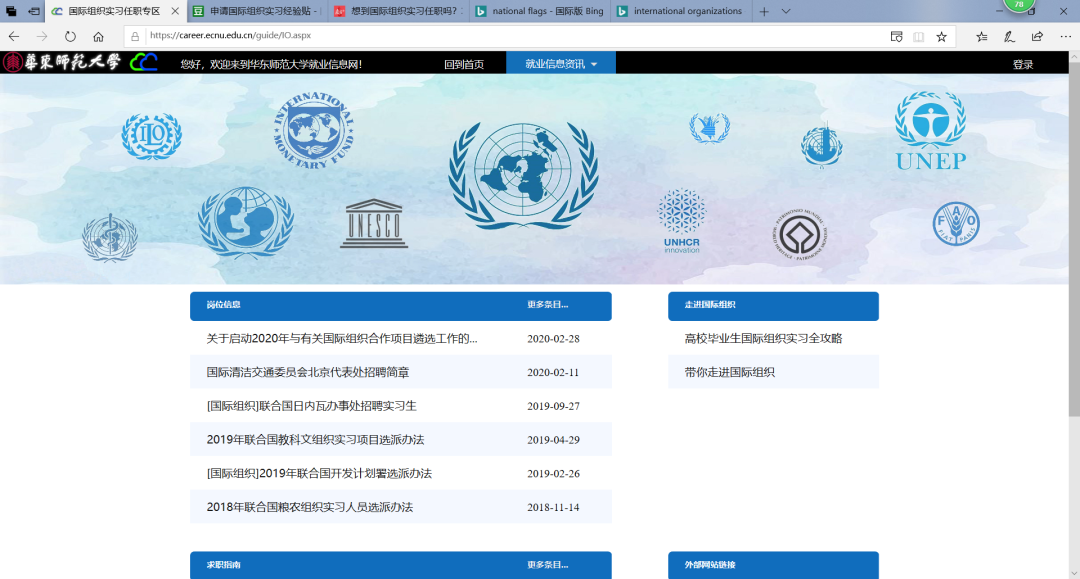This screenshot has height=579, width=1080.
Task: Add page to favorites with star icon
Action: tap(941, 37)
